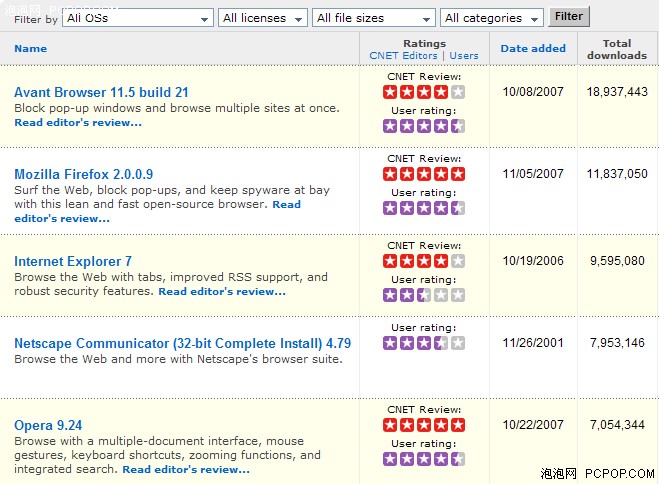Sort the list by Name column
Screen dimensions: 659x484
(31, 48)
